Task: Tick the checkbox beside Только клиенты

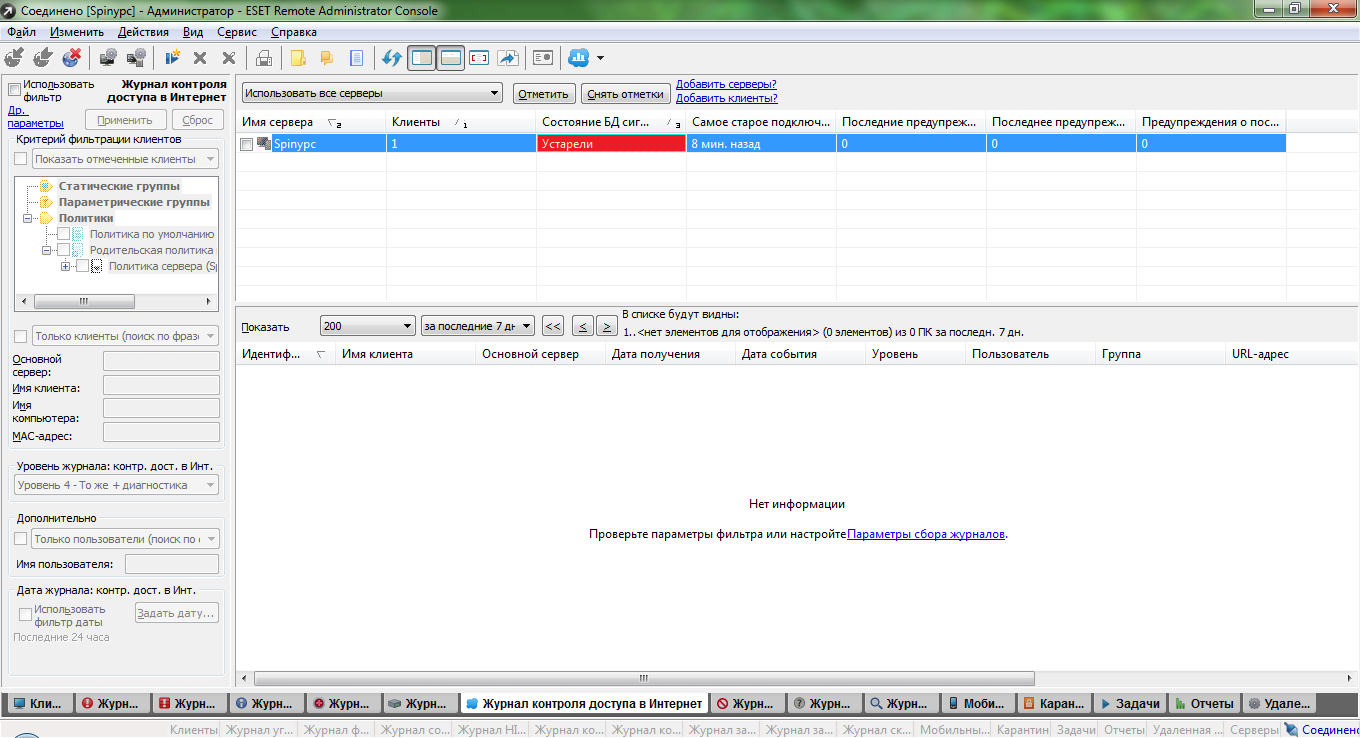Action: point(21,336)
